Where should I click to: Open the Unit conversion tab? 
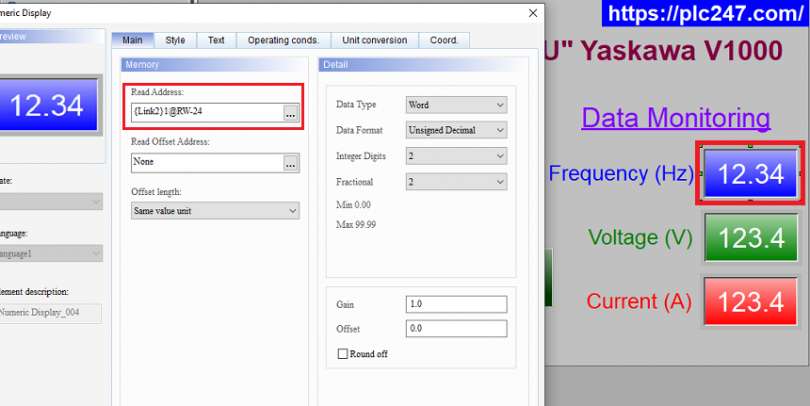(375, 40)
